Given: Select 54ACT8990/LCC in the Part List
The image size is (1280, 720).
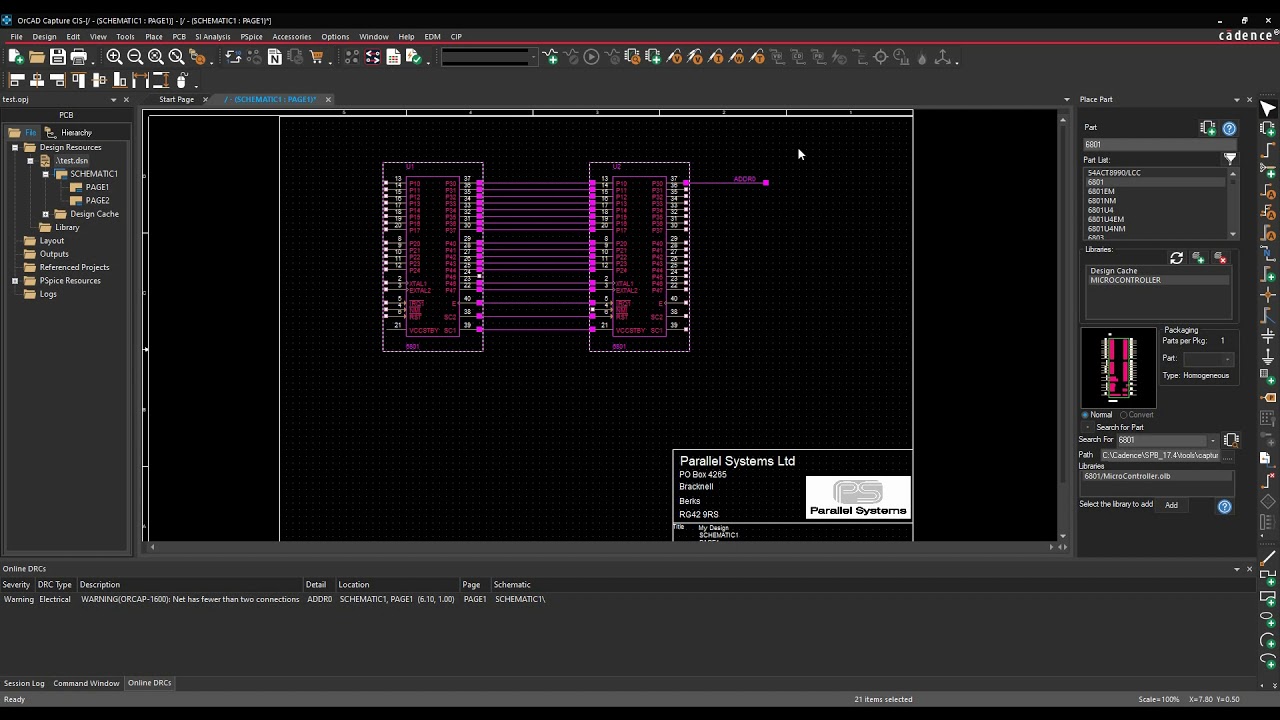Looking at the screenshot, I should 1114,173.
